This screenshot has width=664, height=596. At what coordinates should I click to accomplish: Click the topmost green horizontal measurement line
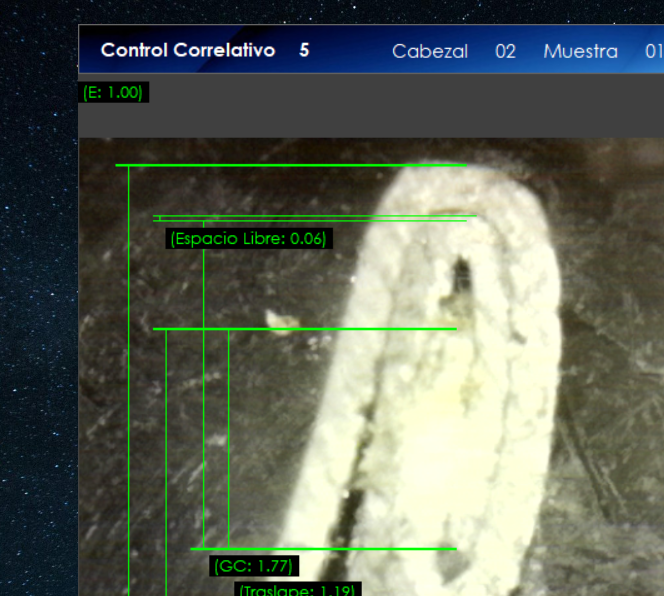tap(290, 165)
